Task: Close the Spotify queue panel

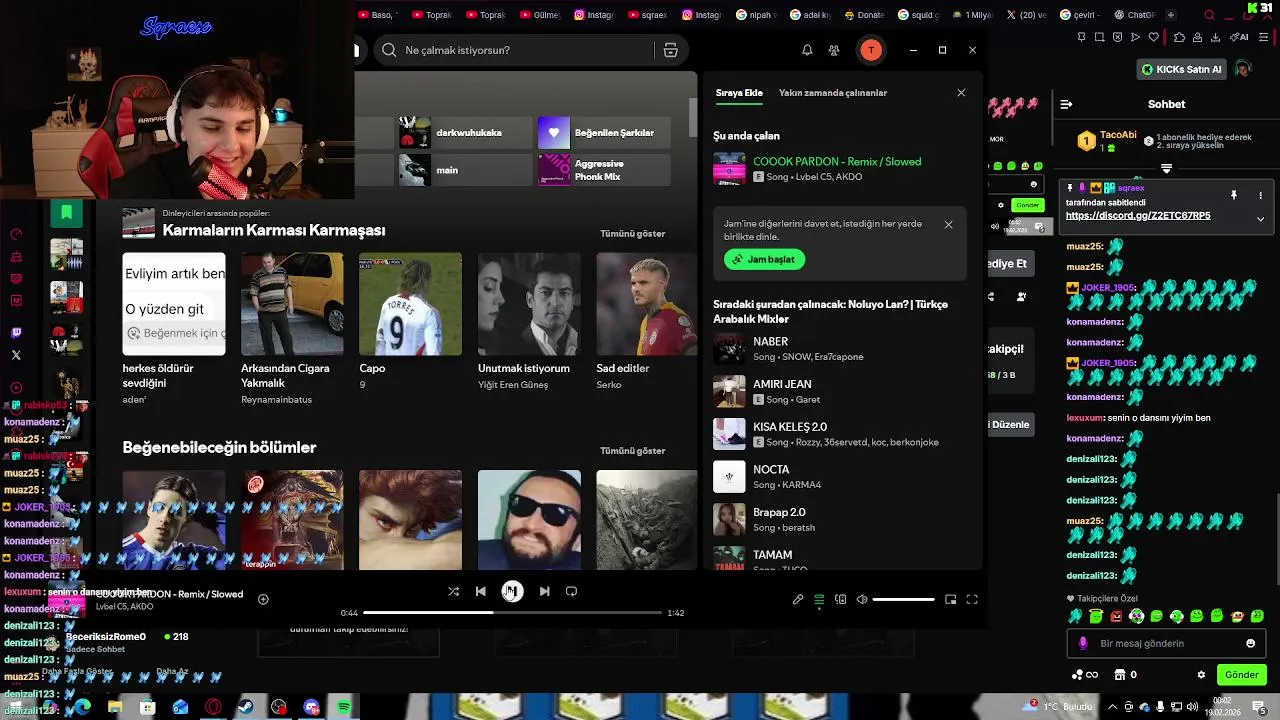Action: coord(961,93)
